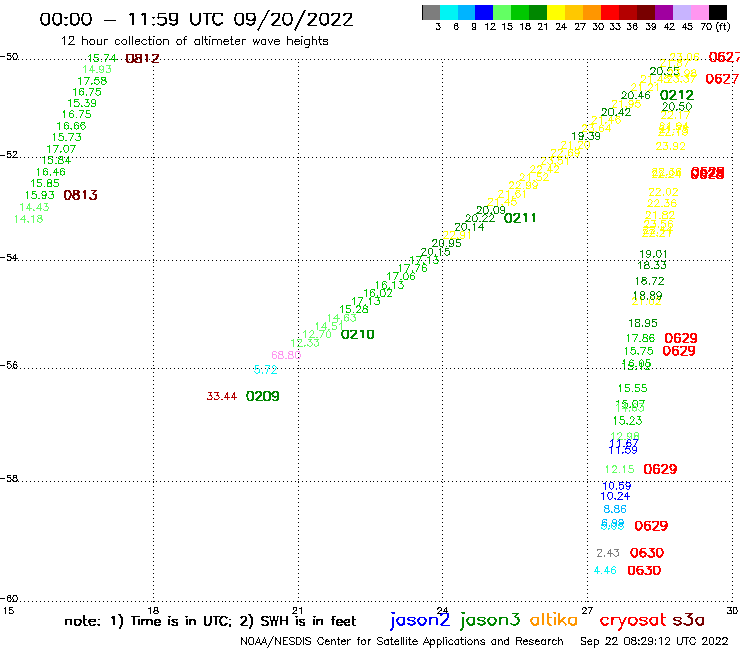
Task: Click the dark green value 20.14
Action: coord(469,228)
